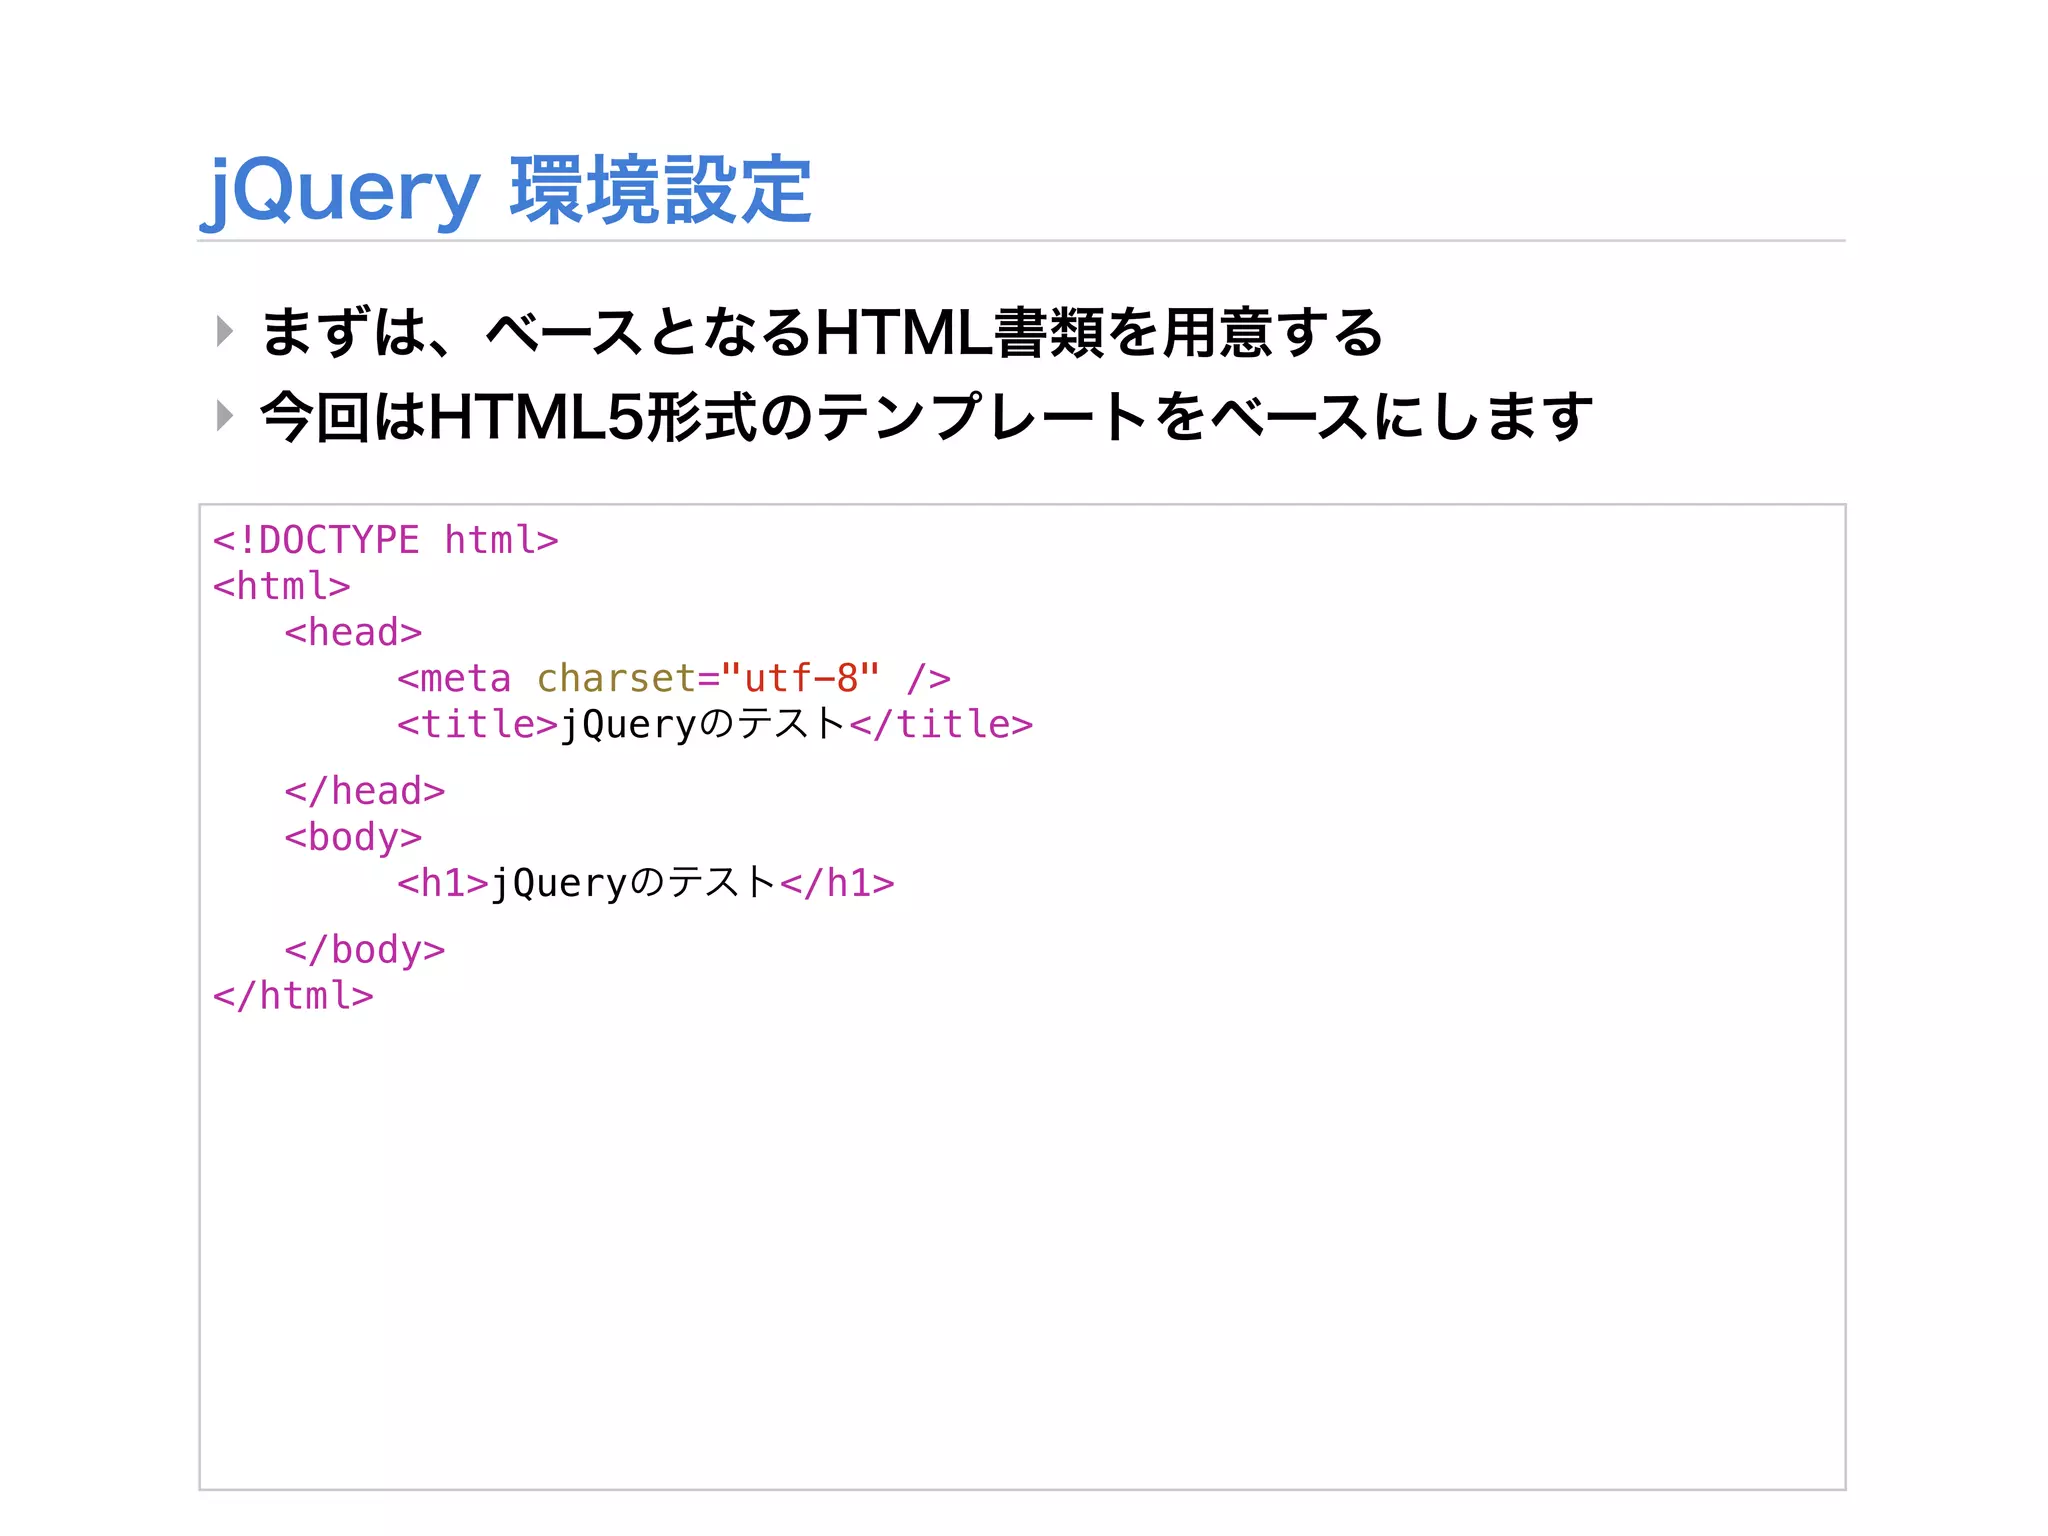This screenshot has width=2048, height=1536.
Task: Click the opening '<body>' tag
Action: coord(353,838)
